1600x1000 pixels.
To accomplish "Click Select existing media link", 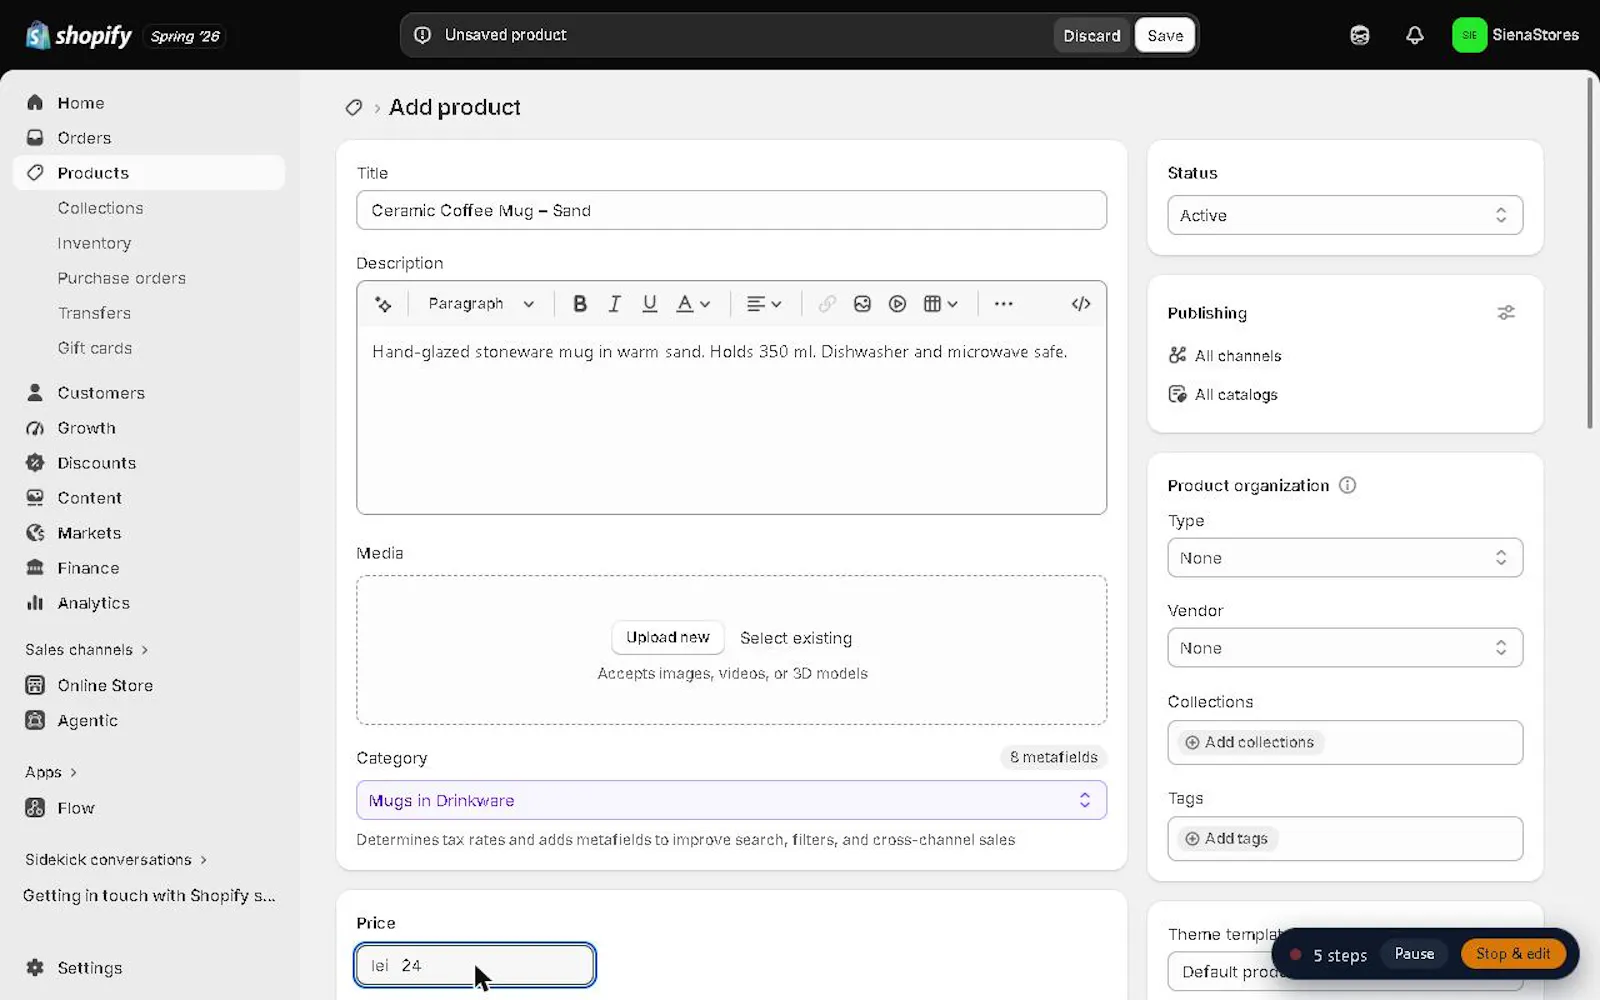I will pyautogui.click(x=796, y=638).
